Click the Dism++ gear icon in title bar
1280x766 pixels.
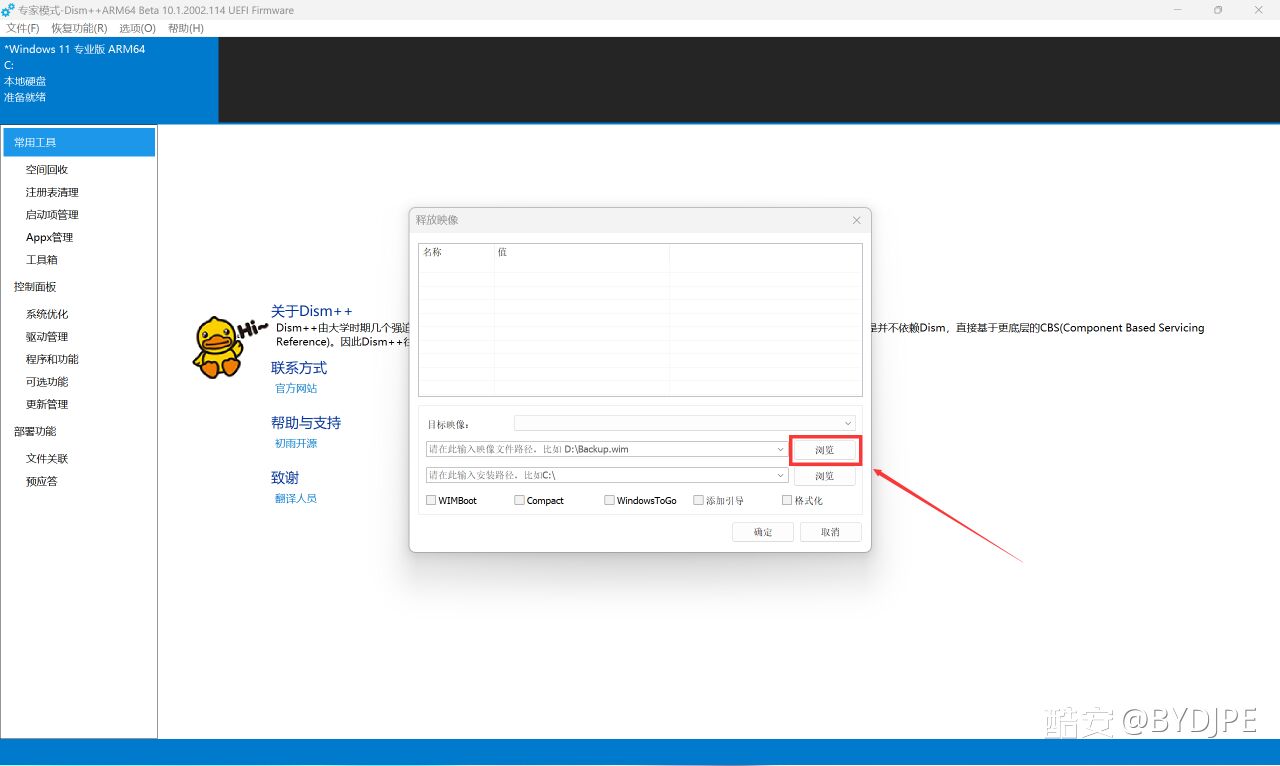pos(8,10)
